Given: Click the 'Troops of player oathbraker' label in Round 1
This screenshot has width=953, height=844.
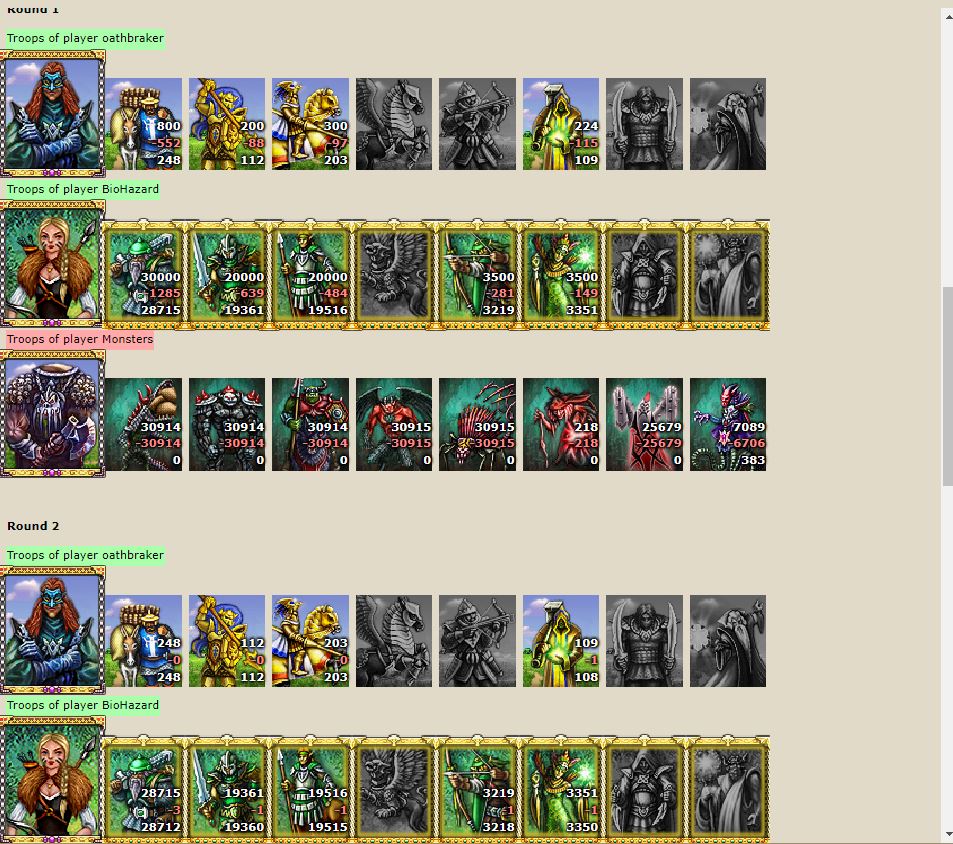Looking at the screenshot, I should click(x=85, y=38).
